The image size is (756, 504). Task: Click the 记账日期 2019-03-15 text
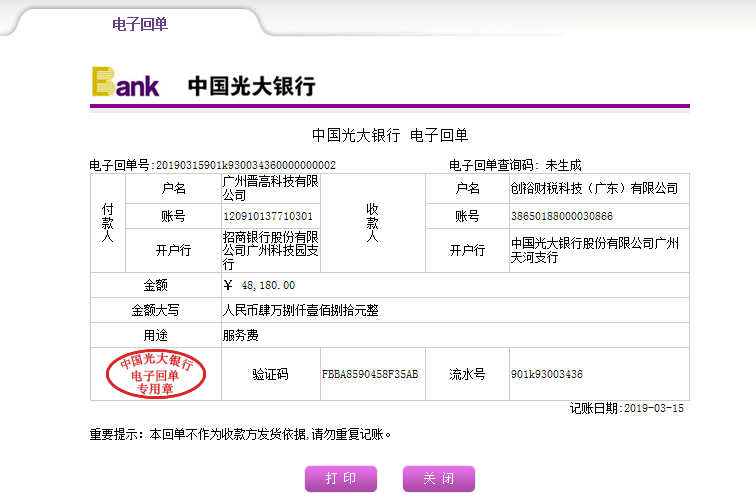[x=627, y=409]
